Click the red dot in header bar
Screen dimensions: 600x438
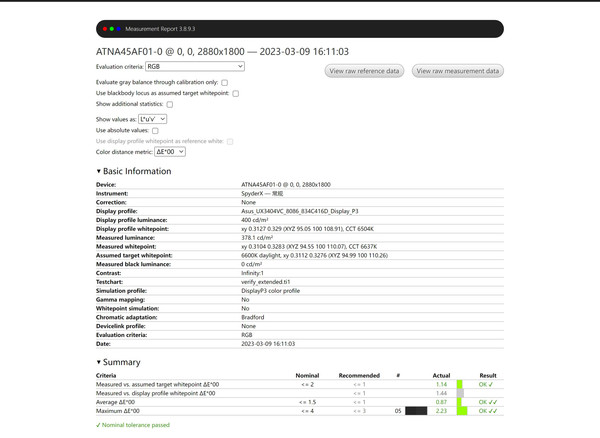[x=105, y=29]
